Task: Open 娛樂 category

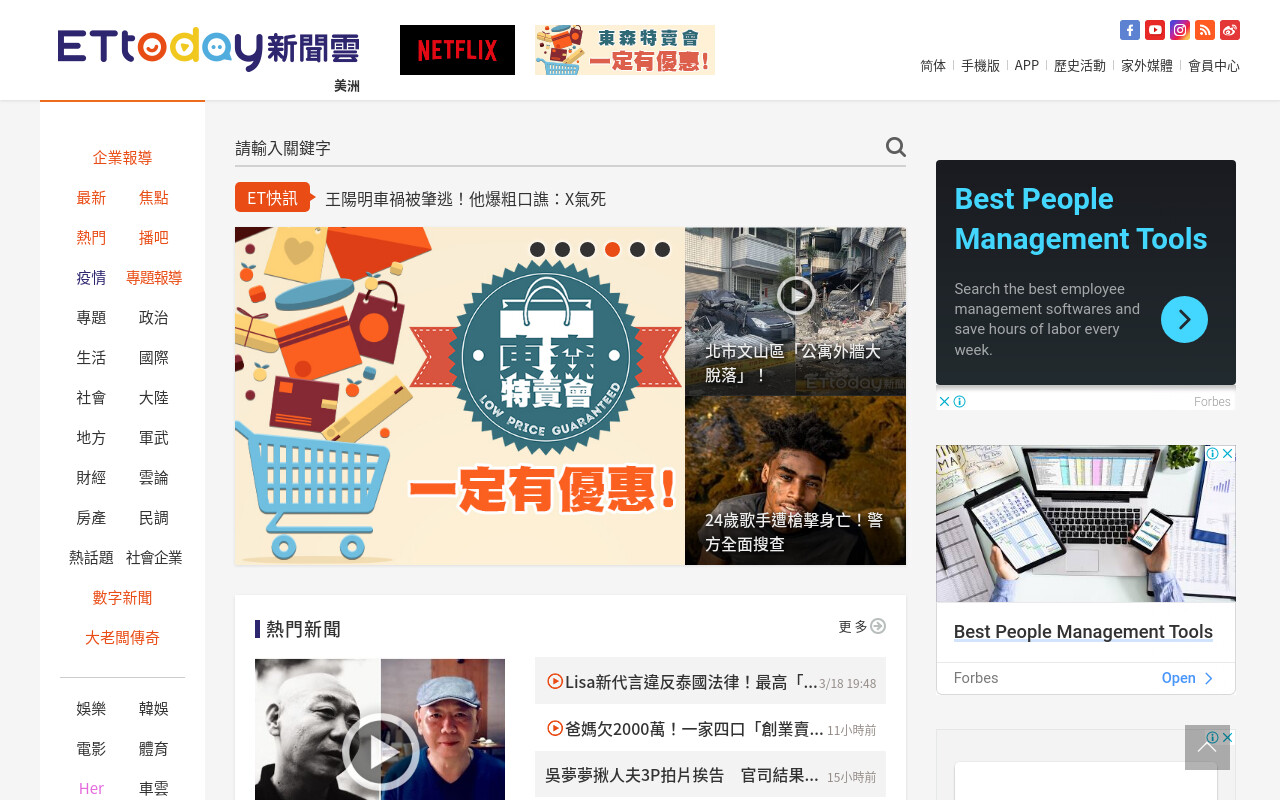Action: pos(91,708)
